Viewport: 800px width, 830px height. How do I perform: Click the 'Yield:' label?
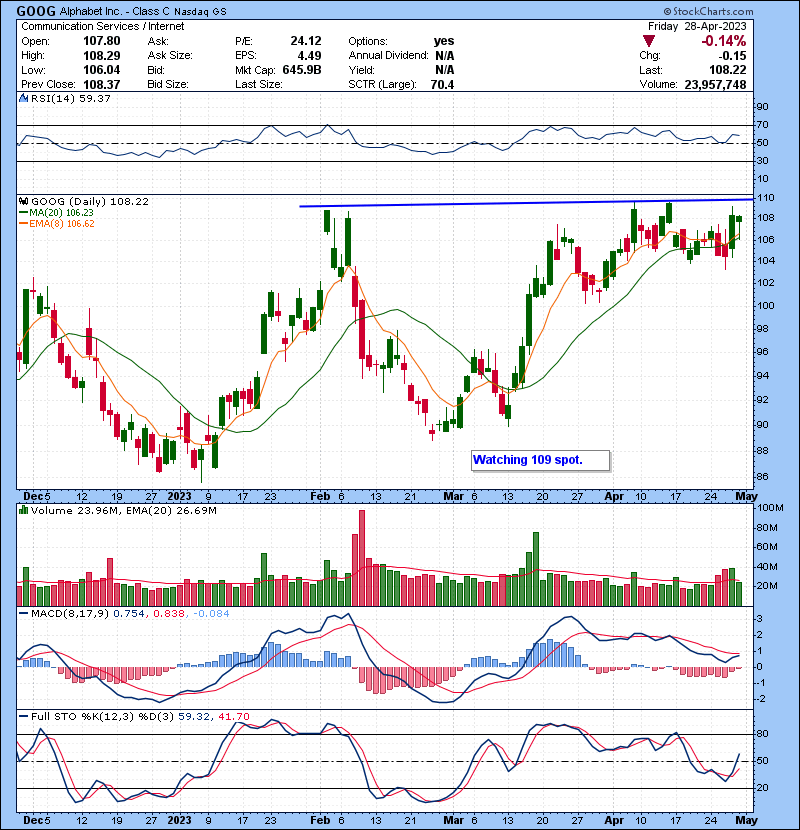(361, 70)
